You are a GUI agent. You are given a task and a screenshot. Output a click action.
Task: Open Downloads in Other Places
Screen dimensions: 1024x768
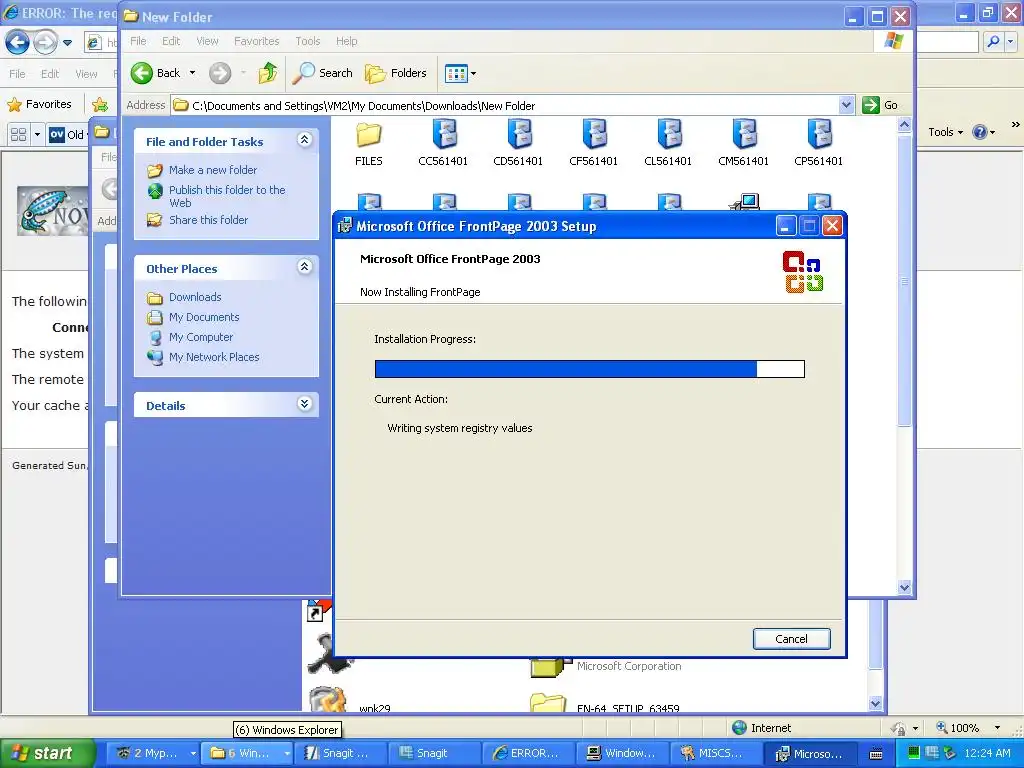click(195, 297)
